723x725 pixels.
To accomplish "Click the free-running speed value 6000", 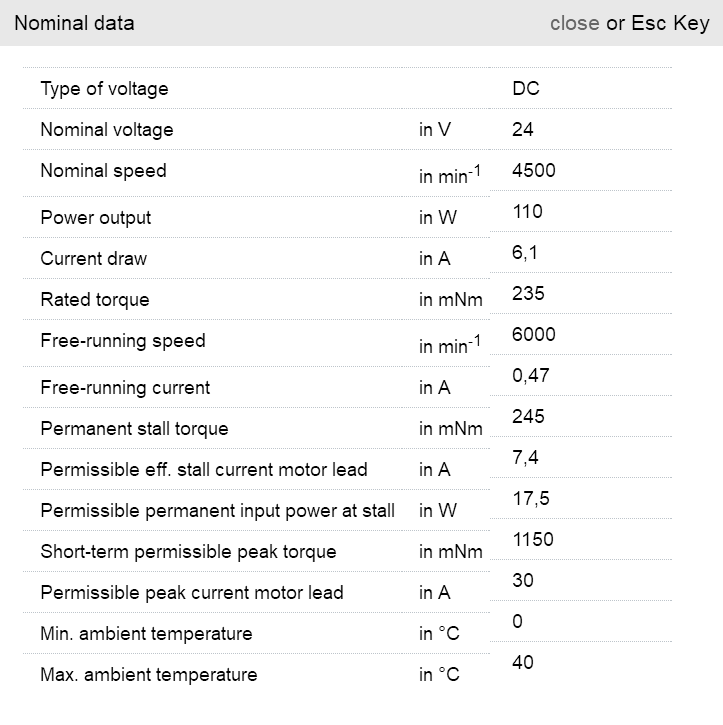I will click(x=533, y=334).
